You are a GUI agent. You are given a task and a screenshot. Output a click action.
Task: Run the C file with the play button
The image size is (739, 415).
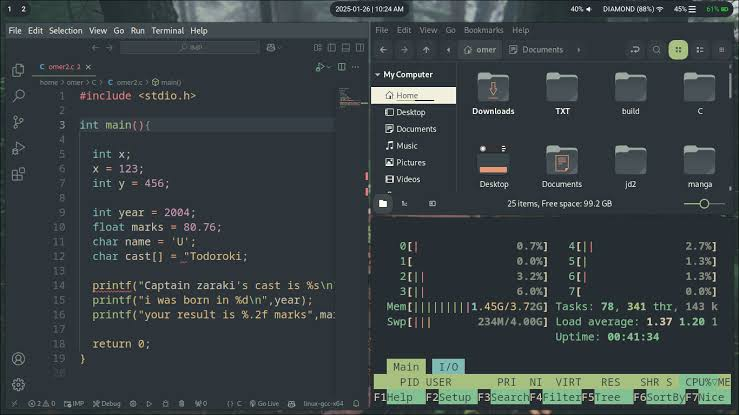tap(320, 67)
